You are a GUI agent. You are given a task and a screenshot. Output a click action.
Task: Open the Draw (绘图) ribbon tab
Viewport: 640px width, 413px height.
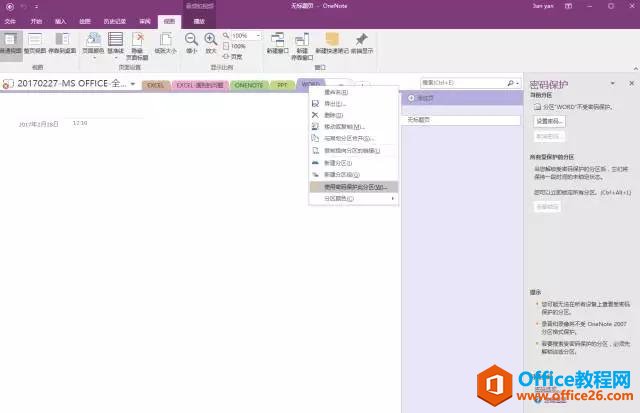(84, 21)
